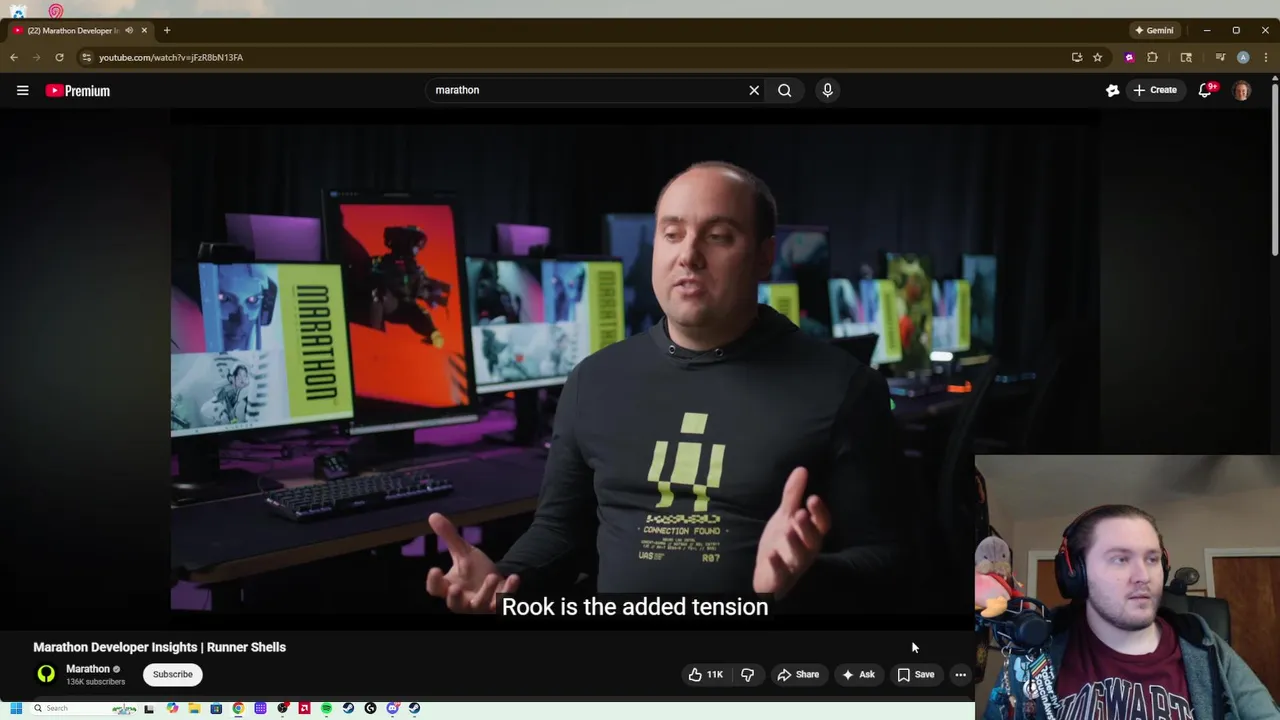Go to YouTube Premium home logo
This screenshot has width=1280, height=720.
77,90
